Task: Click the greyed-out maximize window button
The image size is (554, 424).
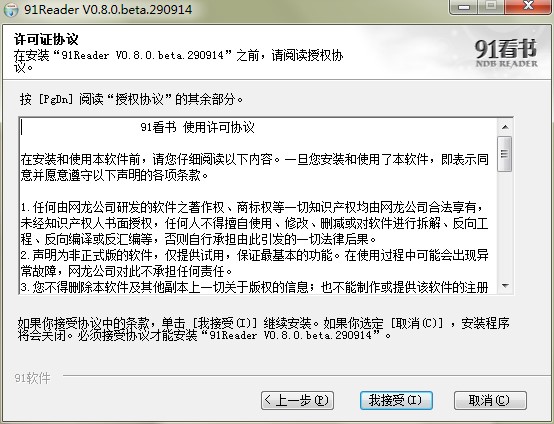Action: [x=491, y=6]
